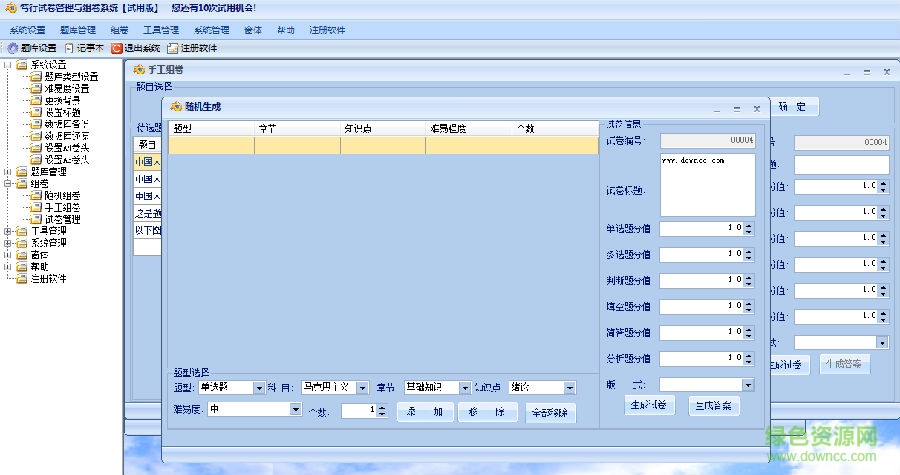Viewport: 900px width, 475px height.
Task: Collapse the 组卷 tree node
Action: point(7,183)
